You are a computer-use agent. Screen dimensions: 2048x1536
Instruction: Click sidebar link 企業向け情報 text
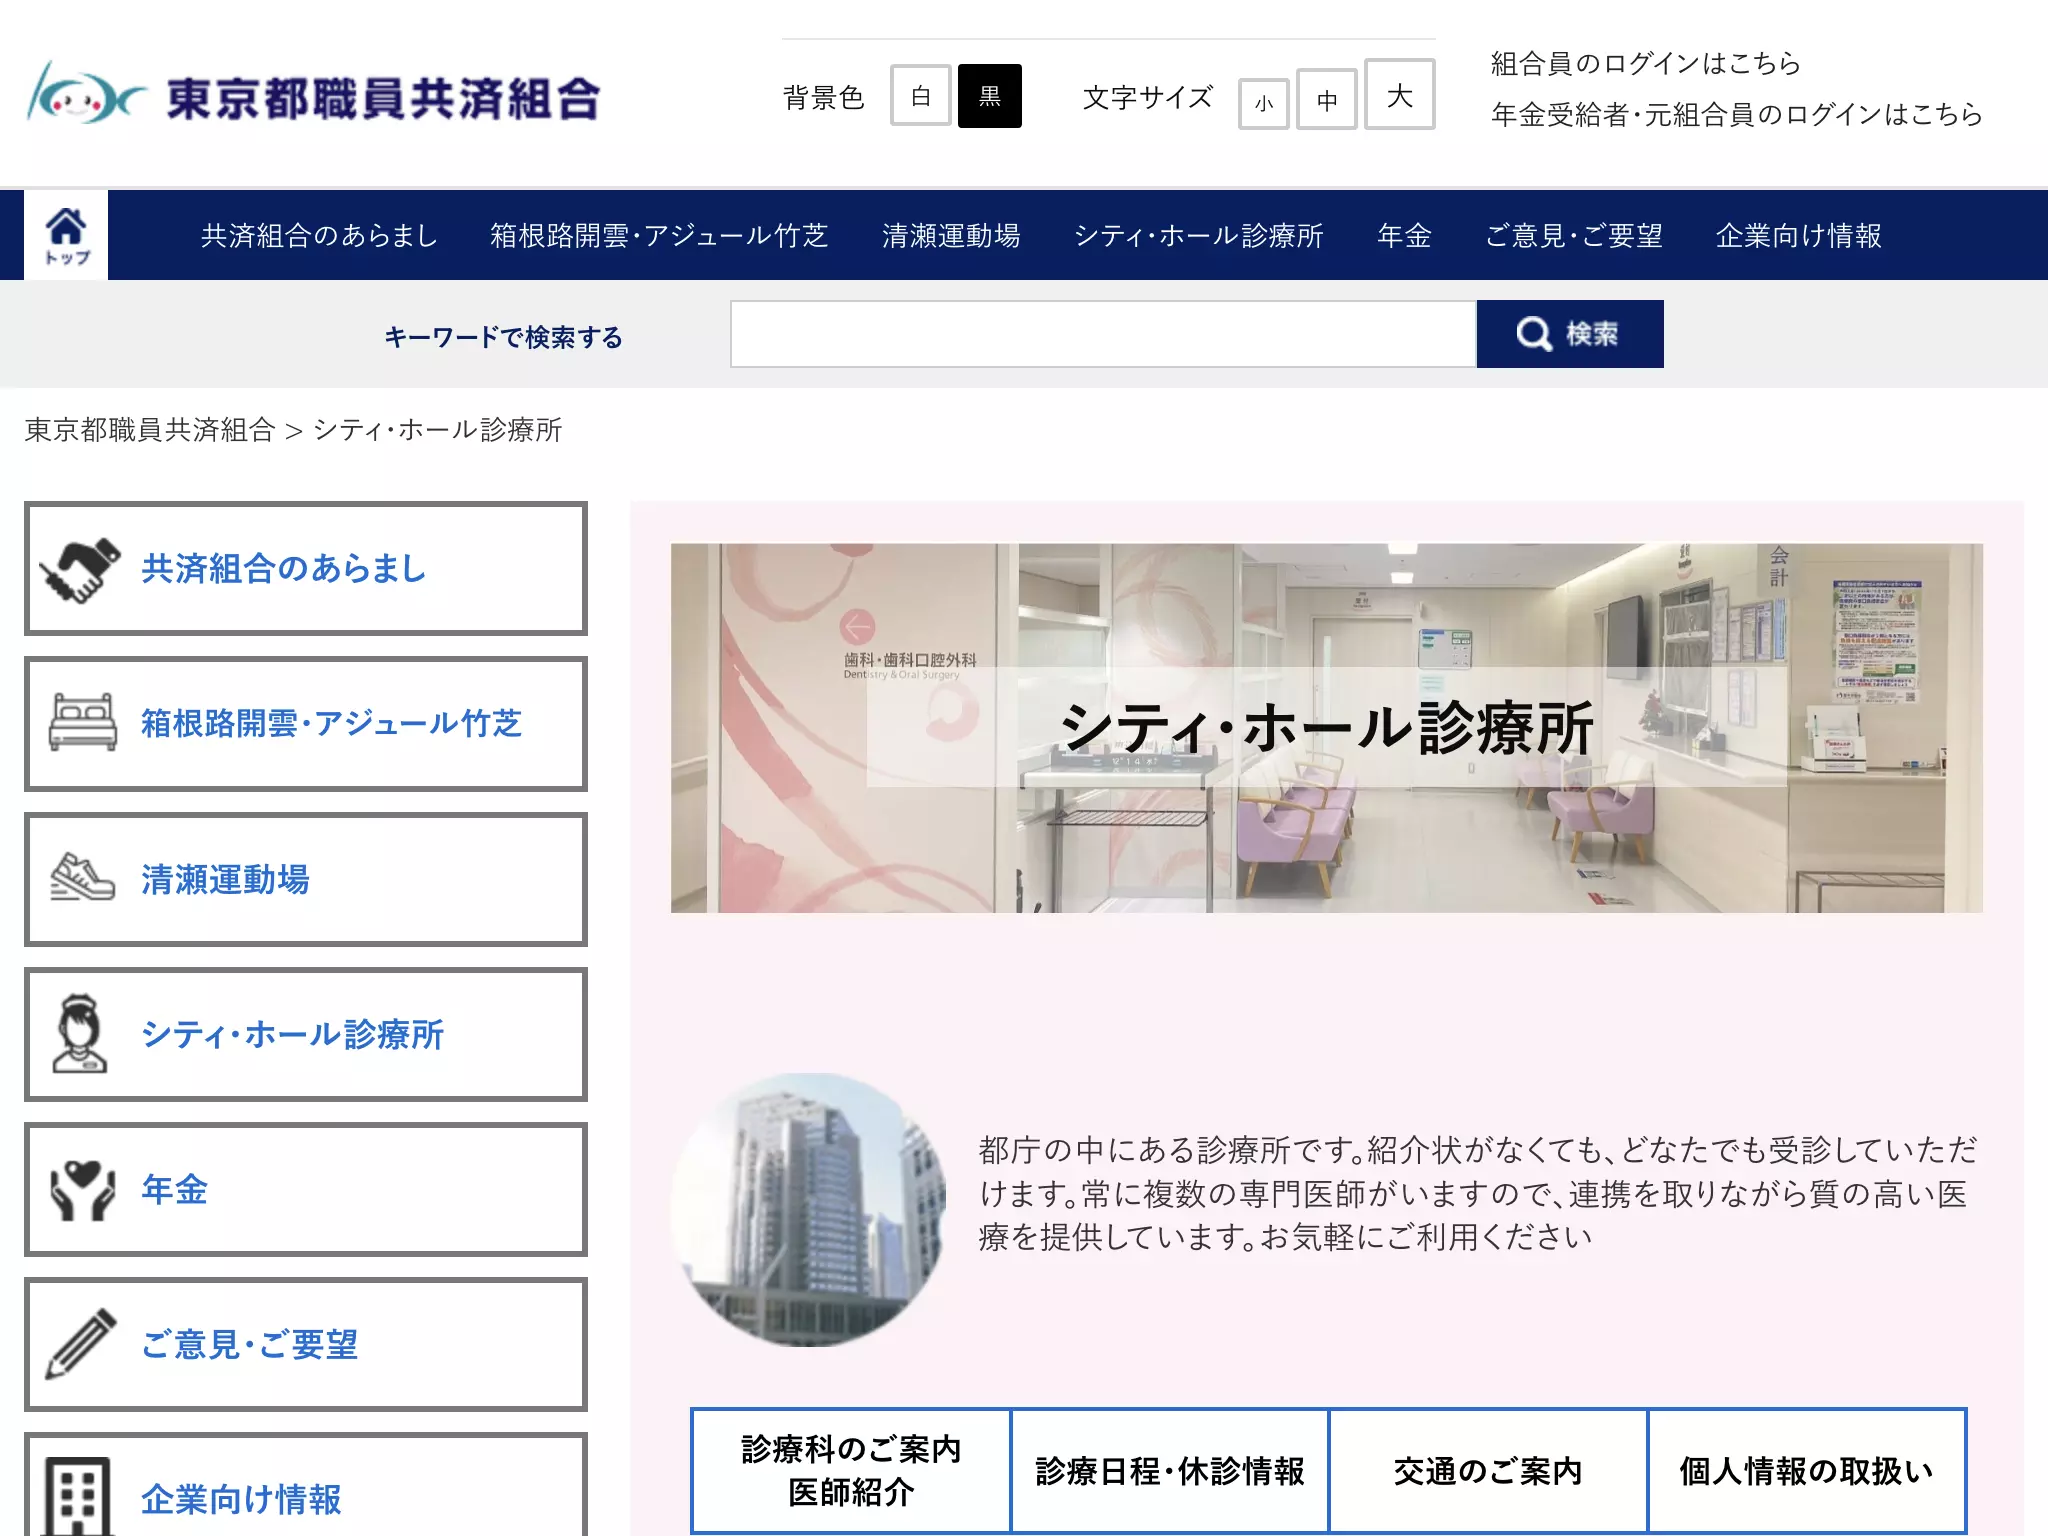241,1499
